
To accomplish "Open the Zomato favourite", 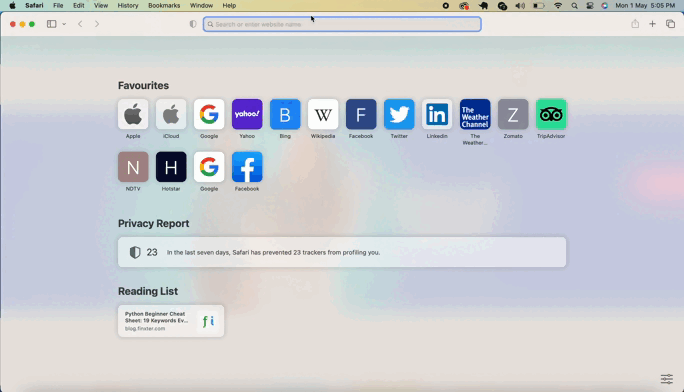I will [513, 114].
